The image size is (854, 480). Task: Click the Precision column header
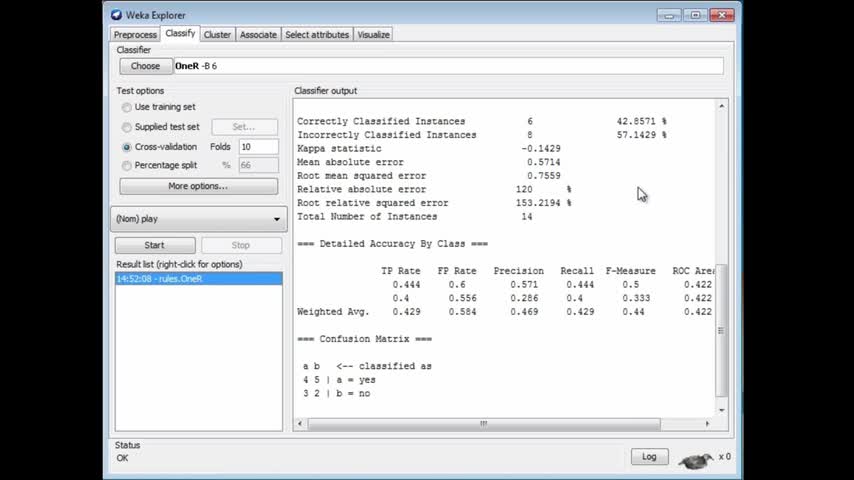[518, 271]
